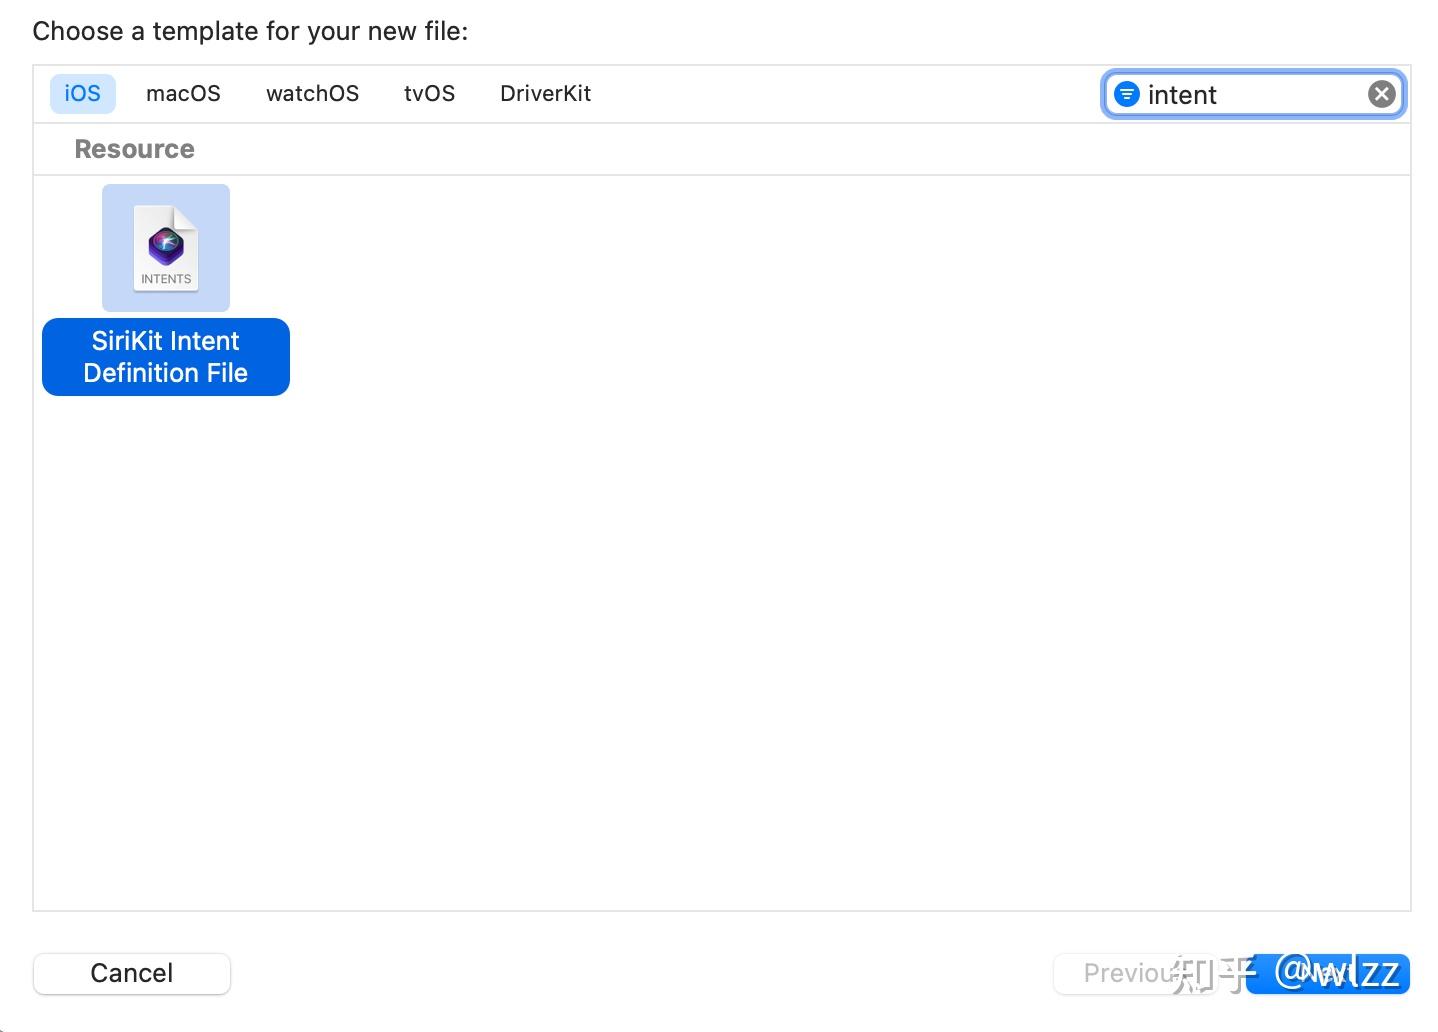This screenshot has height=1032, width=1438.
Task: Click the template chooser title text
Action: click(x=249, y=31)
